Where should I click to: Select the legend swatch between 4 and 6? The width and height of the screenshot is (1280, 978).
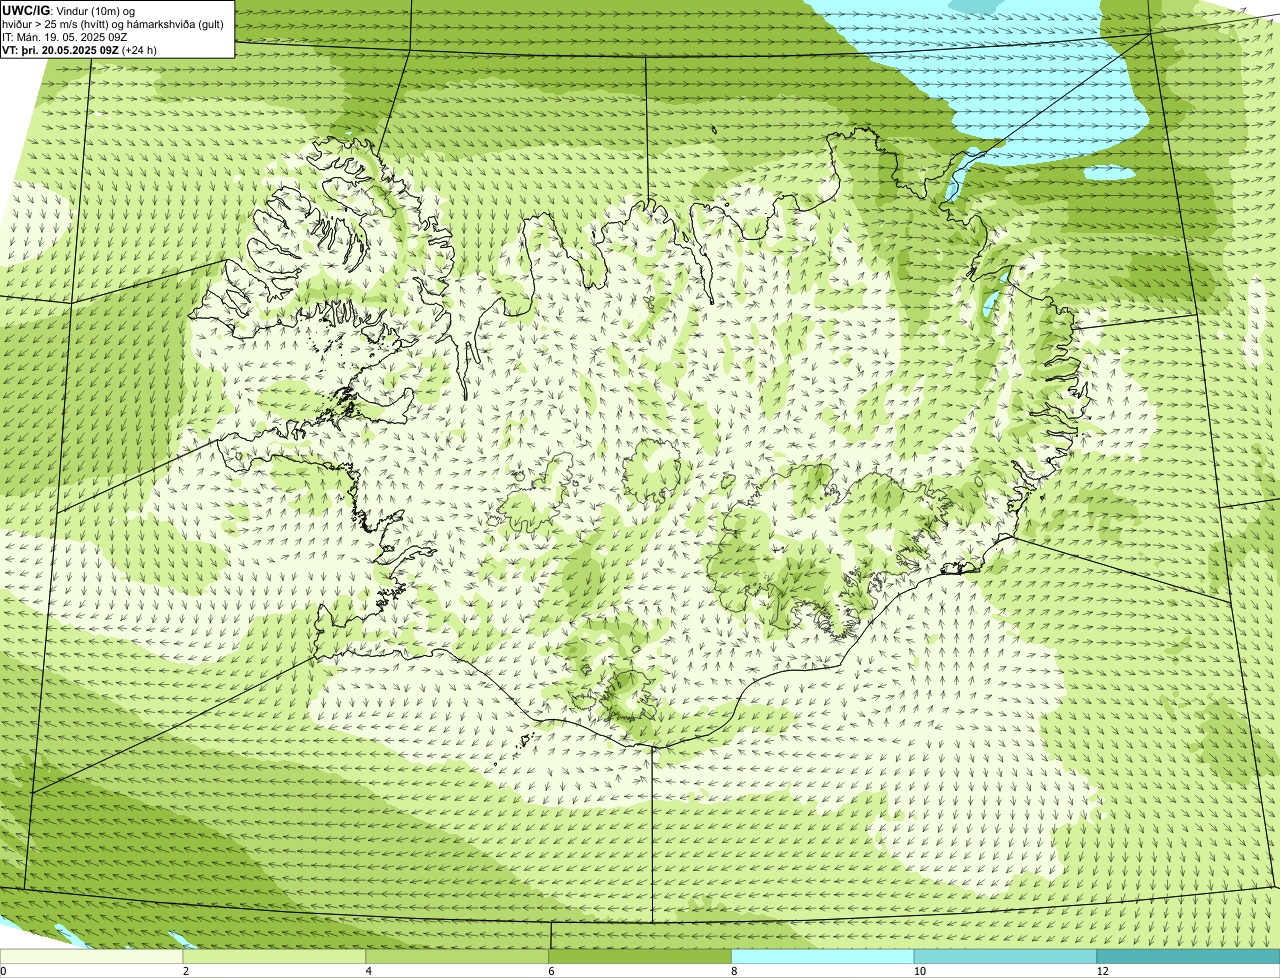point(458,956)
